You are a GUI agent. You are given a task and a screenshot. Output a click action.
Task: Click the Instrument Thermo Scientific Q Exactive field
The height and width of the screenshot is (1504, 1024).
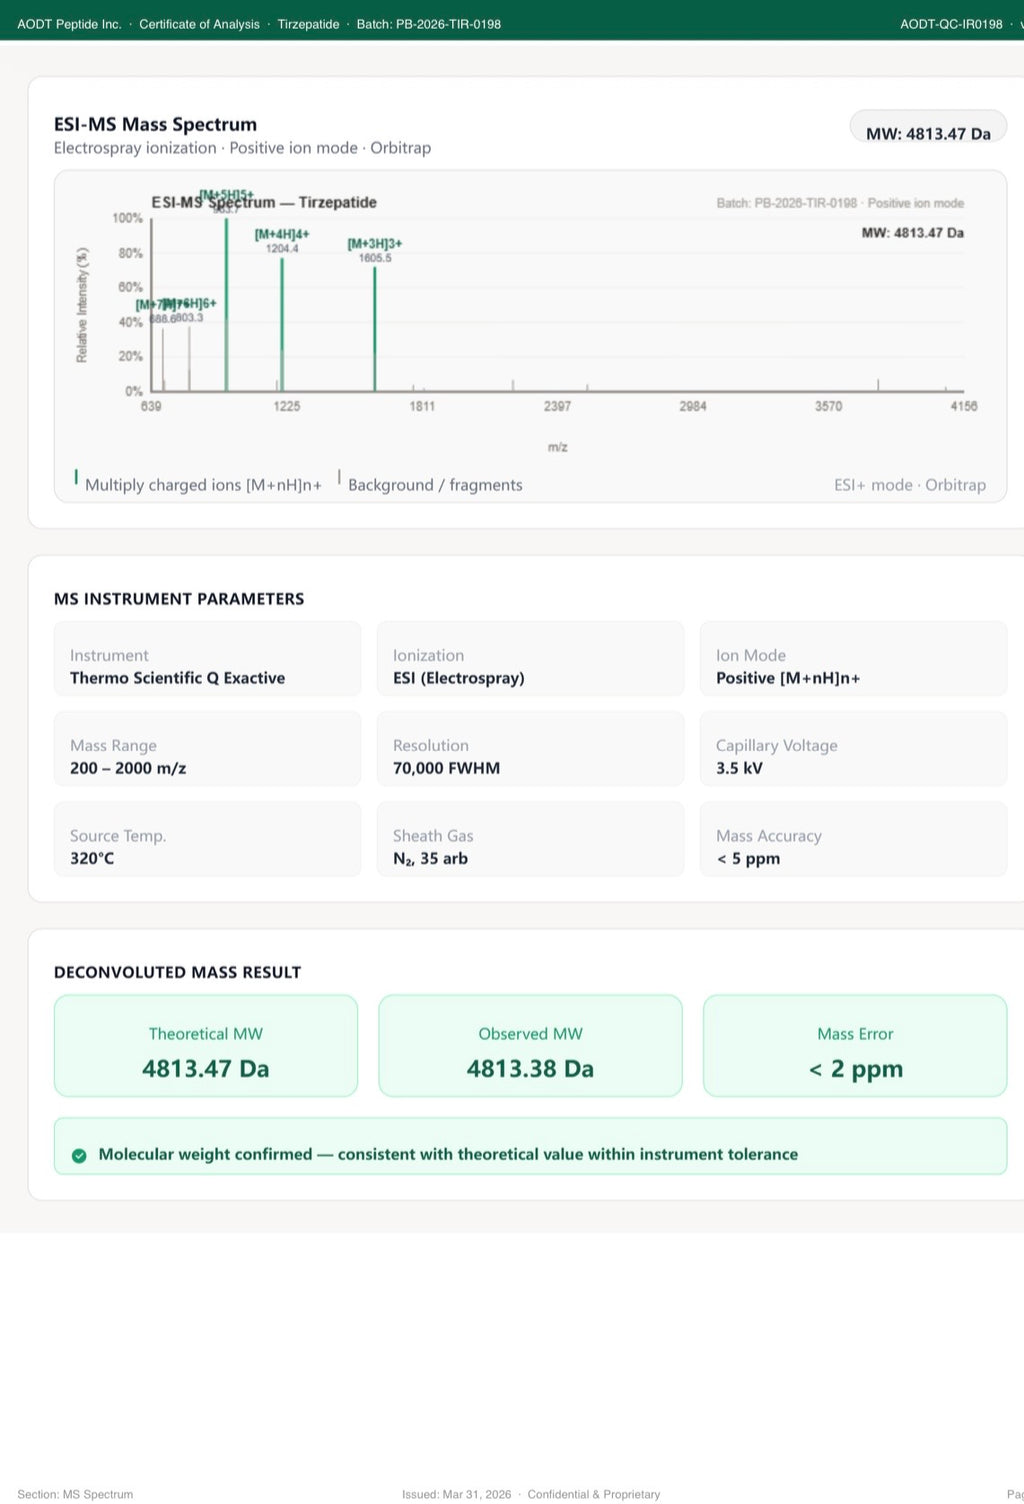[x=207, y=658]
